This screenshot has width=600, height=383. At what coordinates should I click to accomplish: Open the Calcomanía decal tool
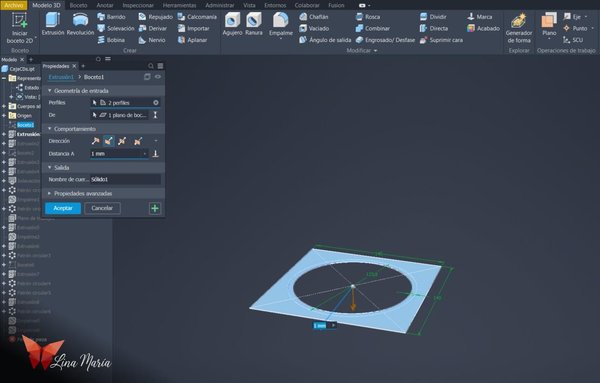197,17
